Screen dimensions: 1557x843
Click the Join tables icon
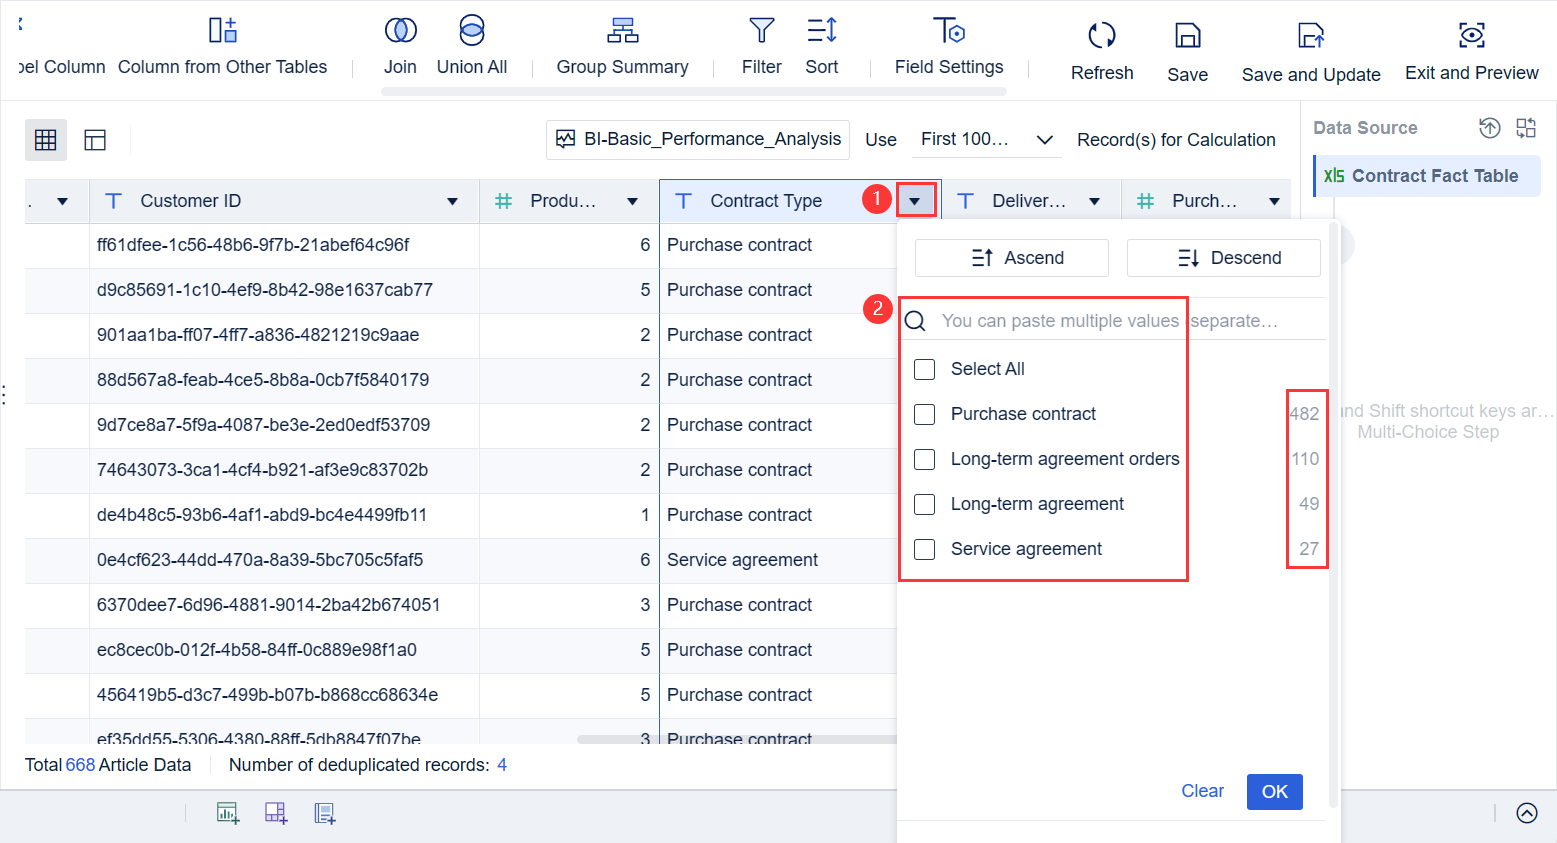click(x=400, y=32)
